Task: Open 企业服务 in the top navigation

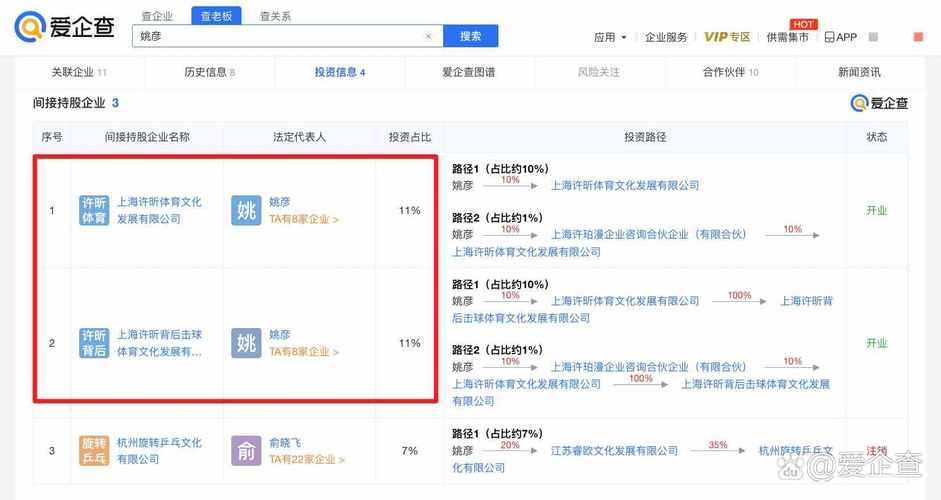Action: click(666, 37)
